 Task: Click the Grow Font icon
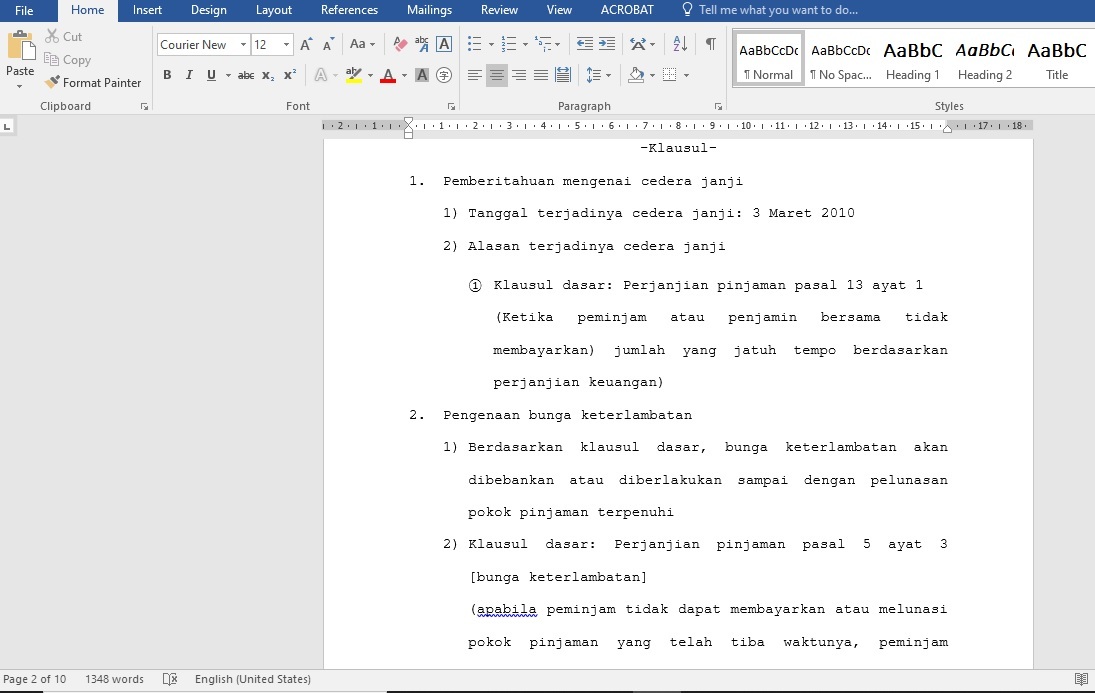coord(307,44)
